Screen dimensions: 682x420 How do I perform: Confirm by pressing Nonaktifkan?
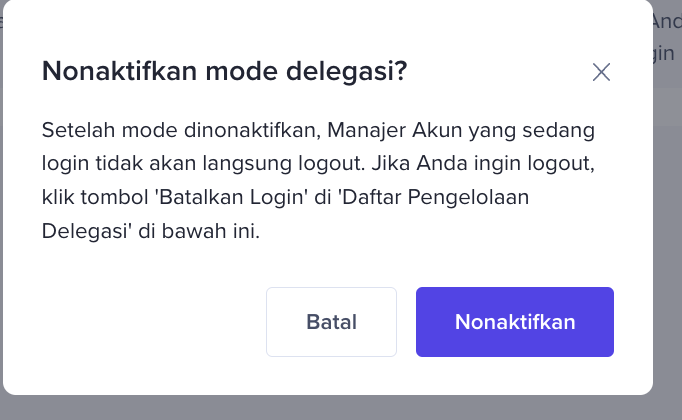[x=514, y=322]
